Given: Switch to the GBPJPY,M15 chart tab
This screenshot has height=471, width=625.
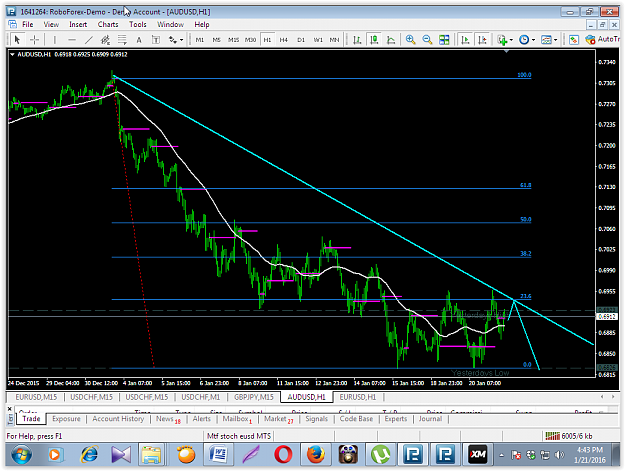Looking at the screenshot, I should click(254, 397).
